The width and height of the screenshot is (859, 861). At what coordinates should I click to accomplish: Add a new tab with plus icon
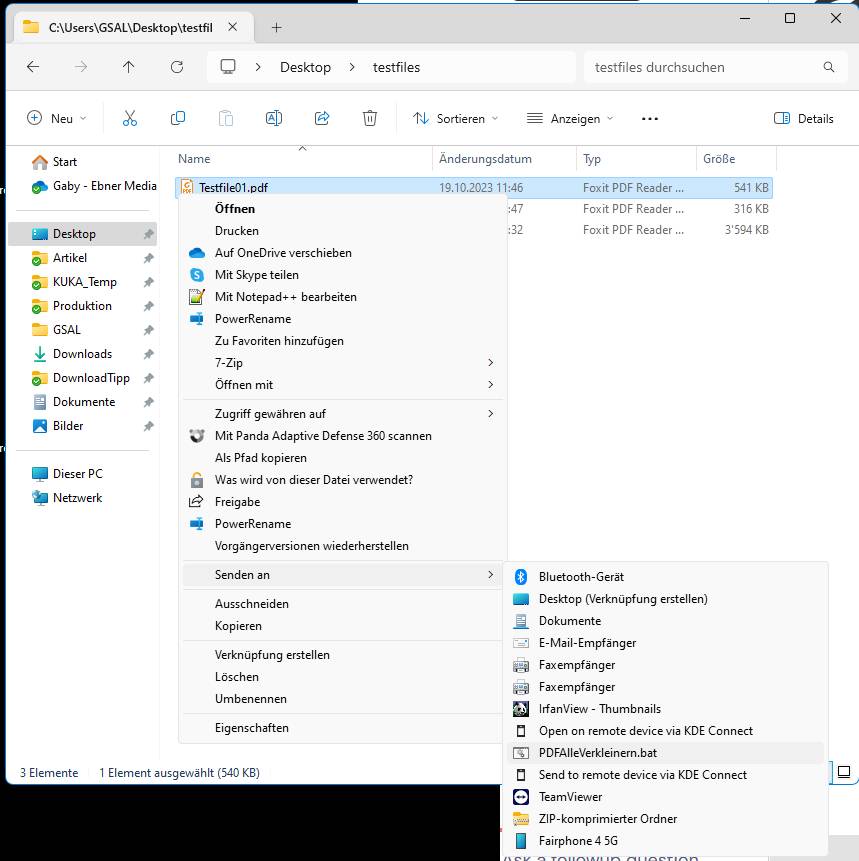(277, 27)
